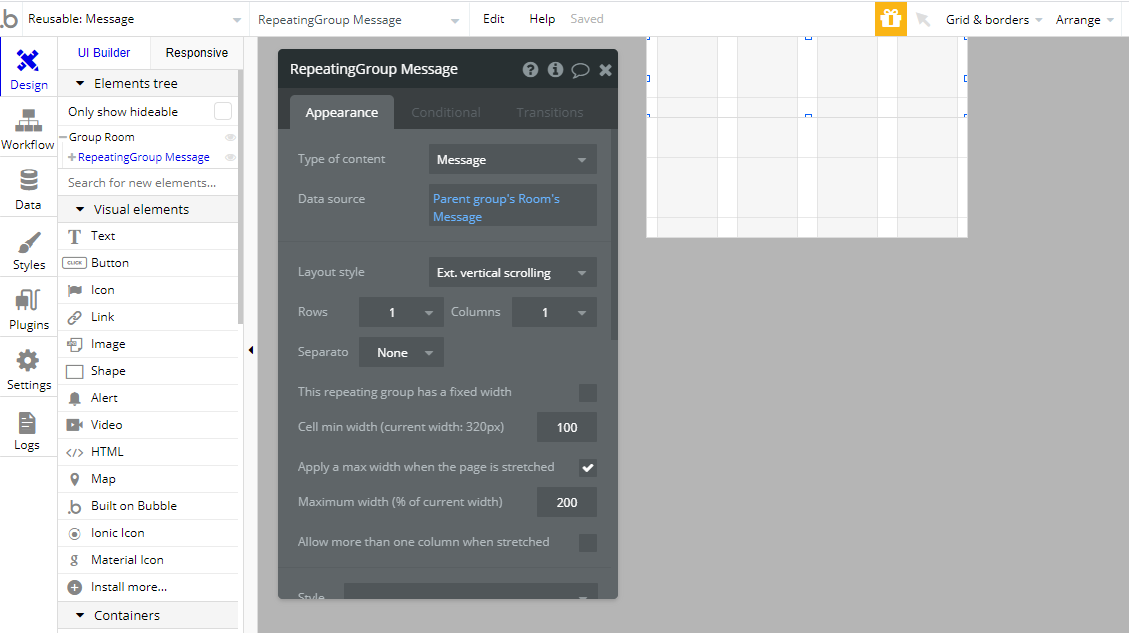Open the Type of content dropdown

click(513, 159)
